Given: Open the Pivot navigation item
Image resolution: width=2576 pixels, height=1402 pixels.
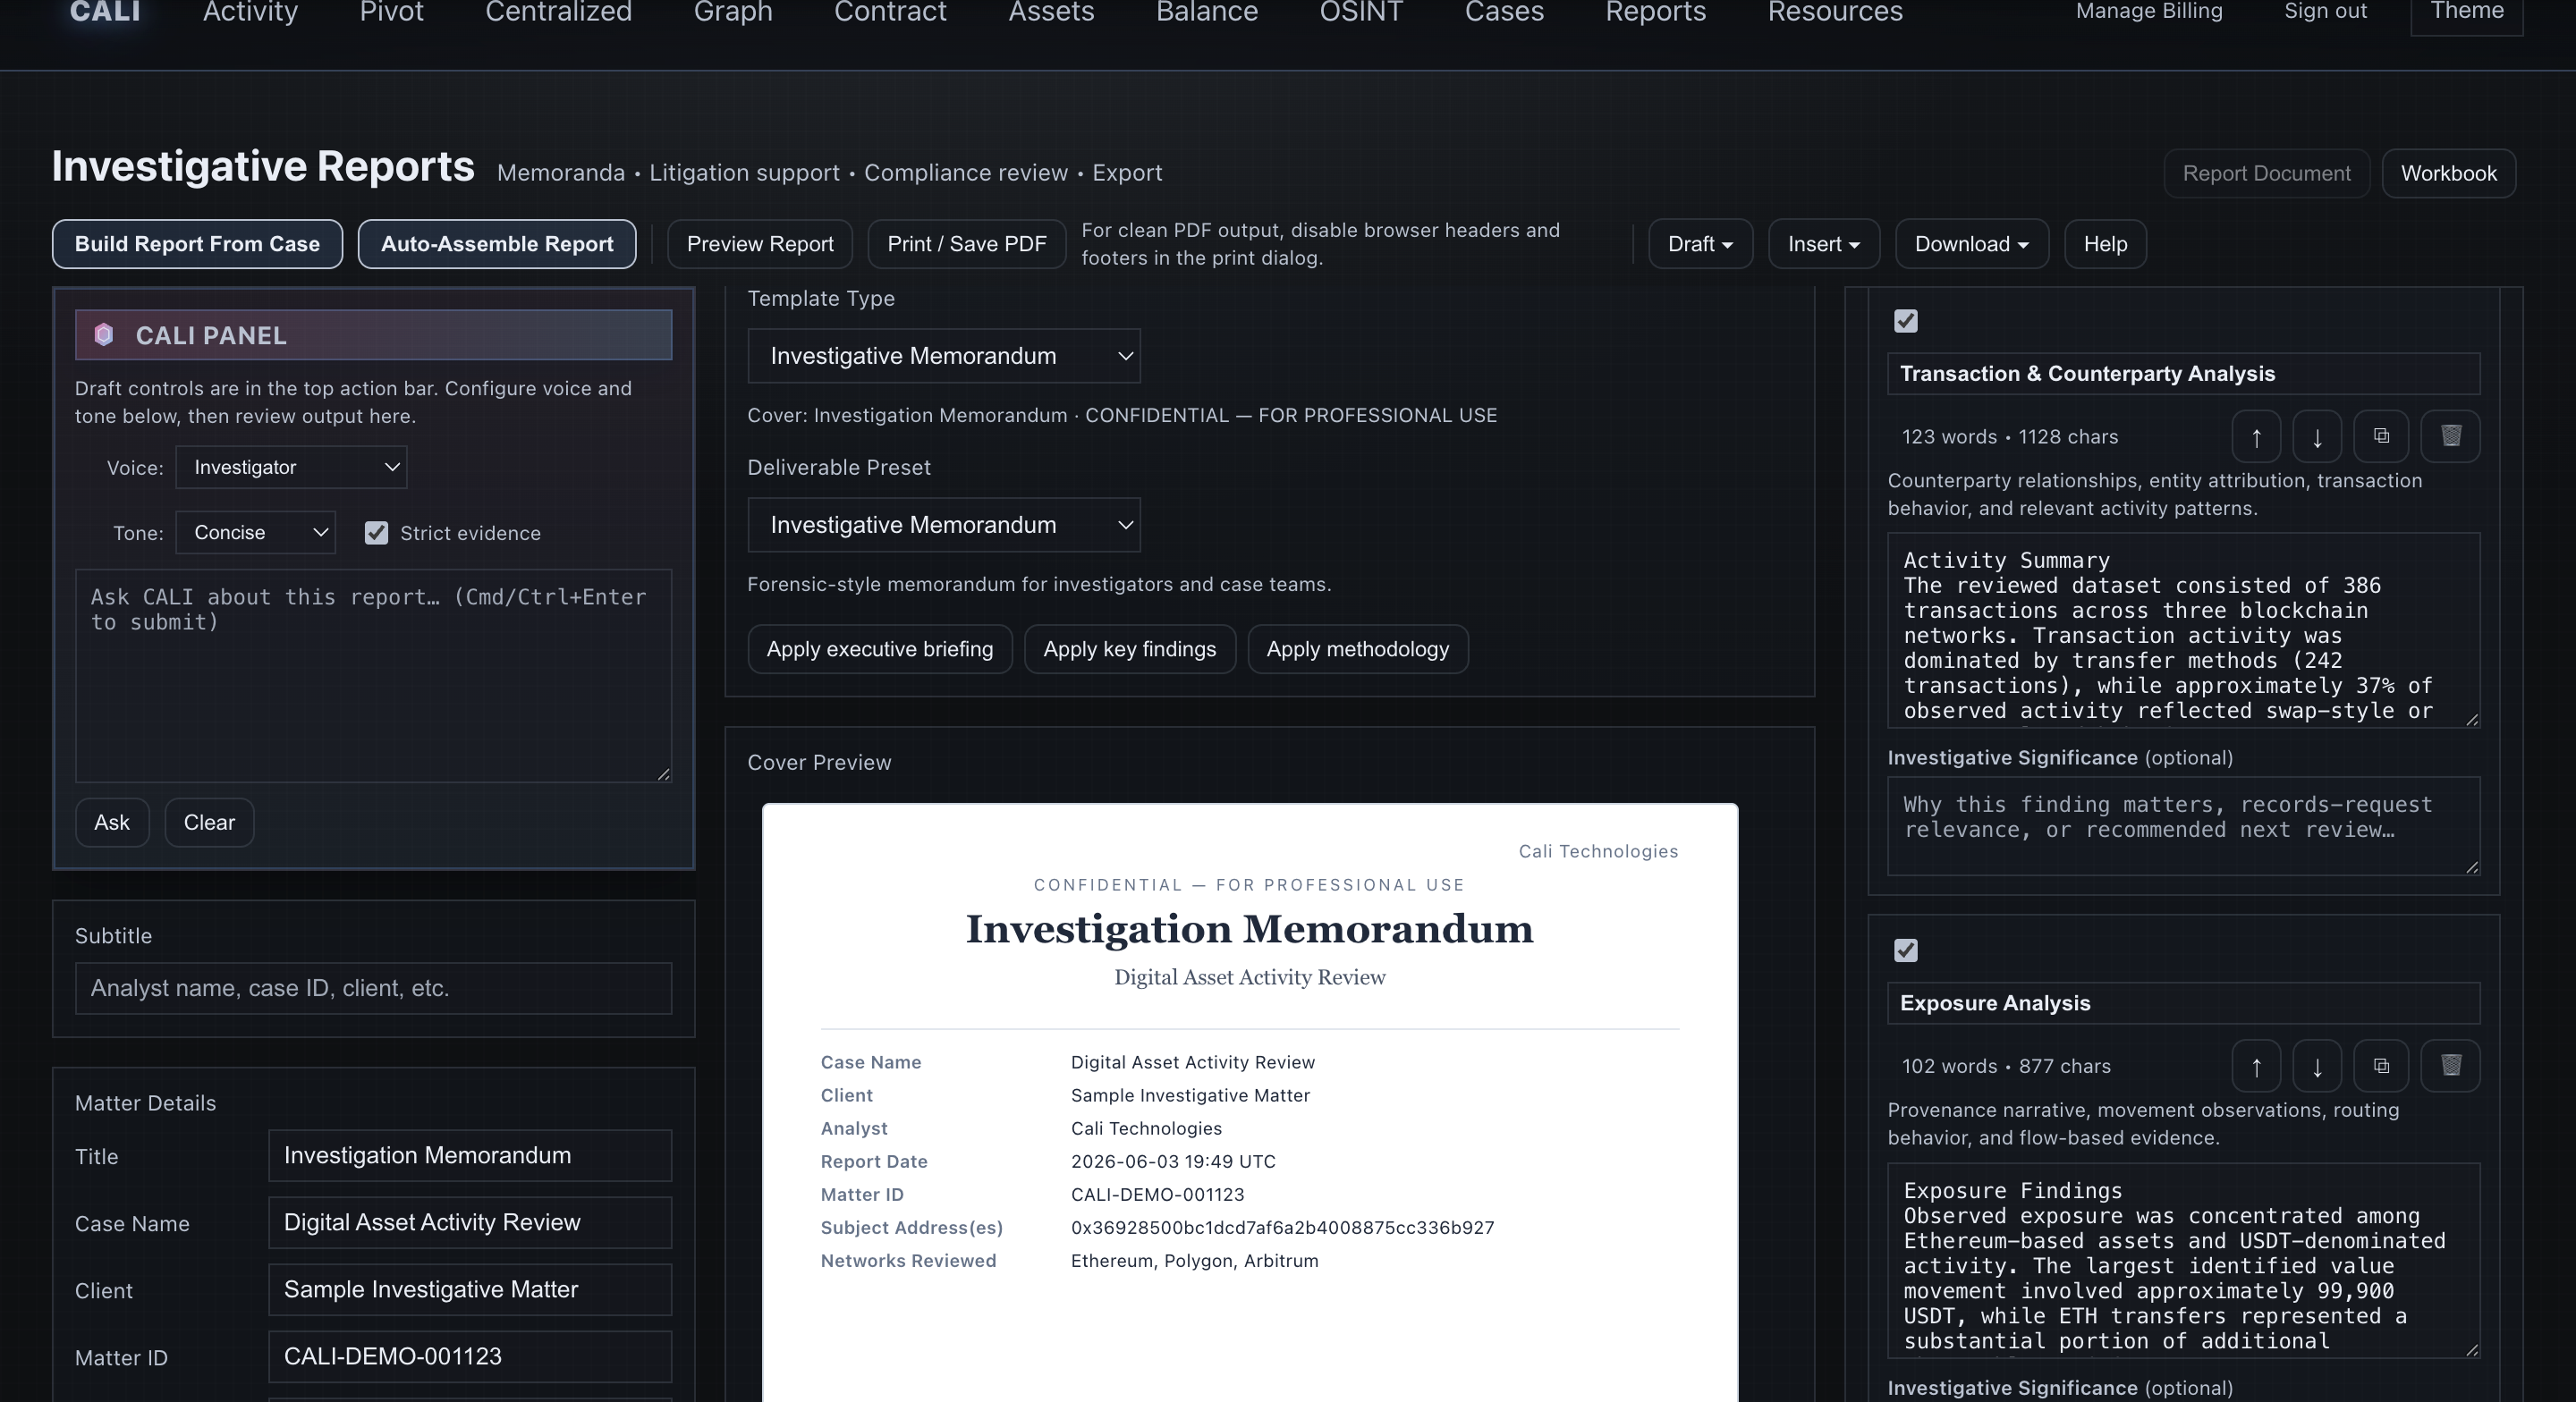Looking at the screenshot, I should tap(392, 12).
